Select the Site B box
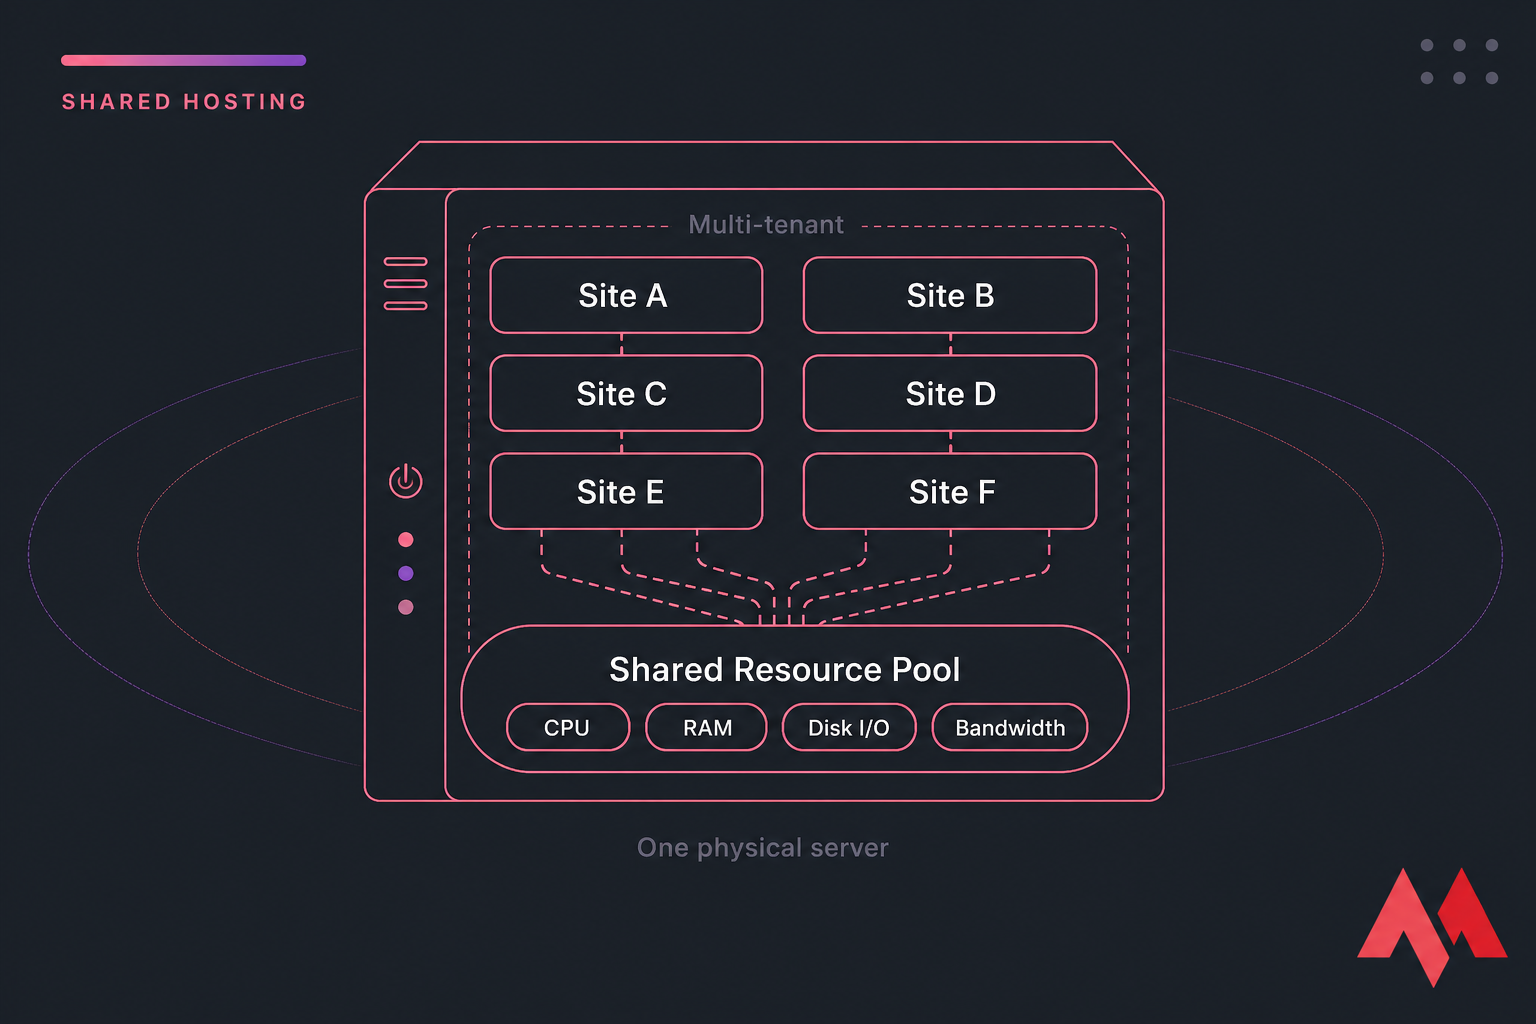Screen dimensions: 1536x1024 (x=950, y=295)
